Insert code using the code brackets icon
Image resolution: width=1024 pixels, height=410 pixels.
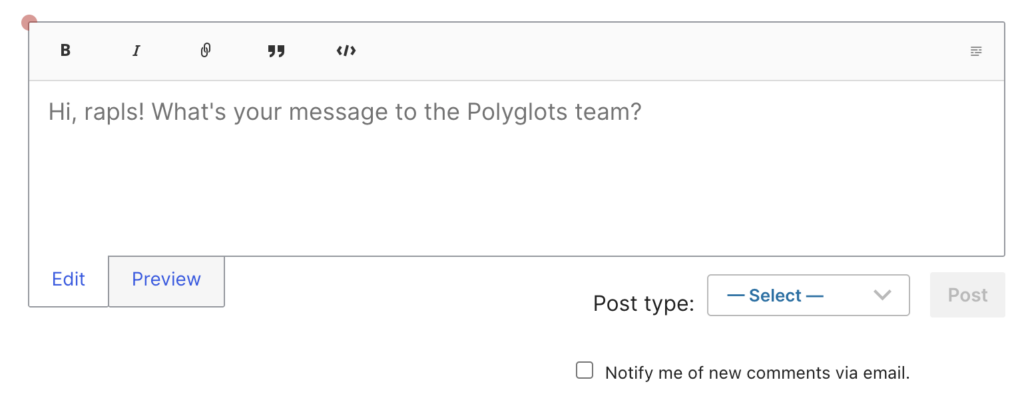click(346, 51)
